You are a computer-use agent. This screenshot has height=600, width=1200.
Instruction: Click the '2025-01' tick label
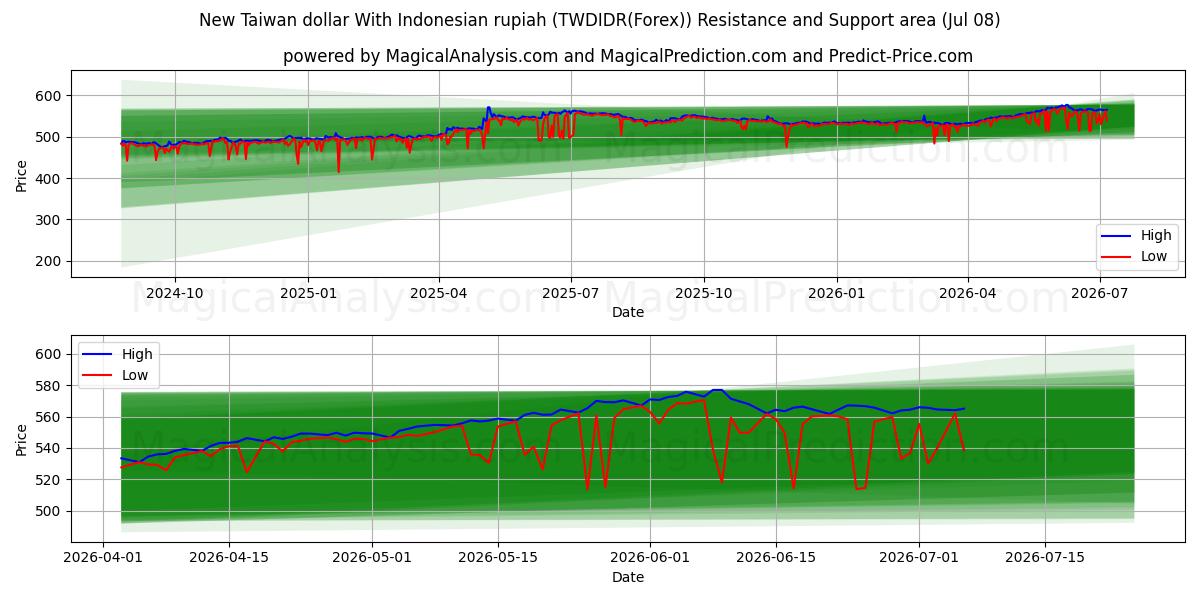click(x=307, y=293)
